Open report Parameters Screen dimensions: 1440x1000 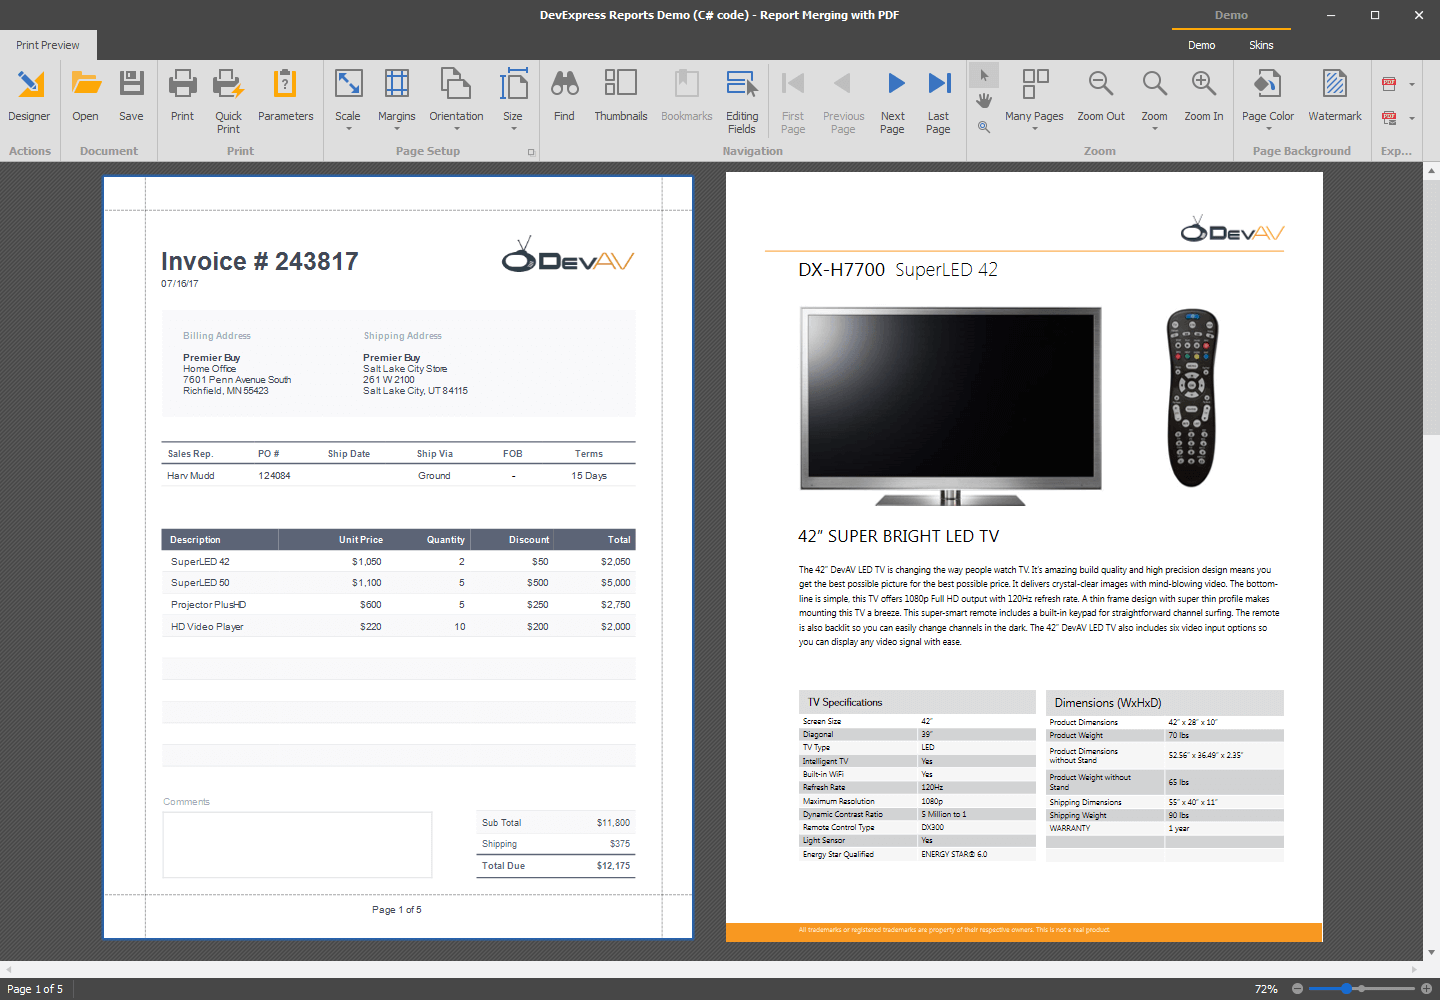(x=285, y=96)
